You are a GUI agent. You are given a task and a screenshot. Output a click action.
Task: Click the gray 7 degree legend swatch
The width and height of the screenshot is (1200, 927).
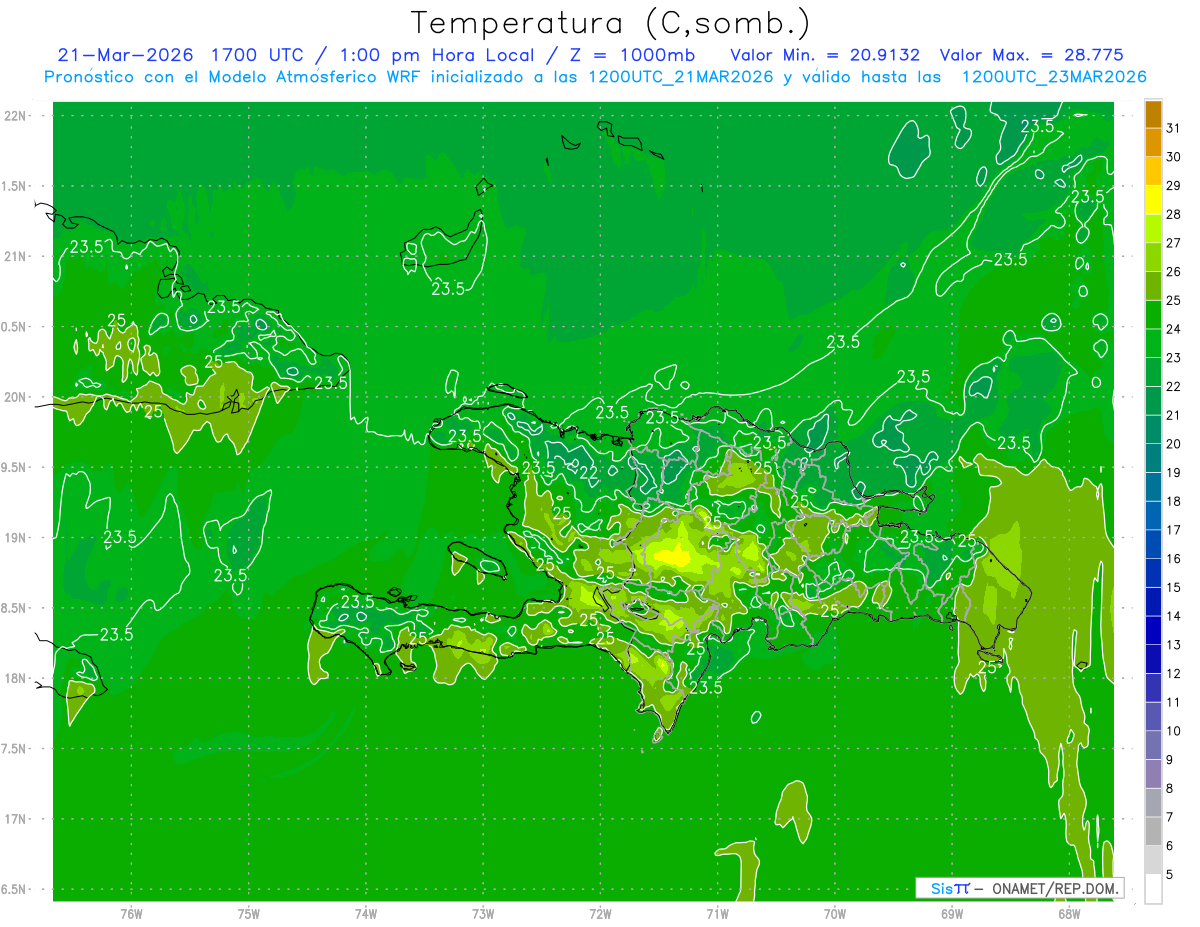point(1153,832)
